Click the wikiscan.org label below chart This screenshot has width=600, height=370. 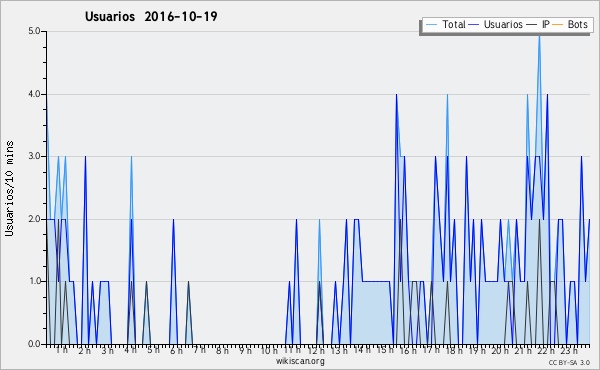[x=300, y=361]
